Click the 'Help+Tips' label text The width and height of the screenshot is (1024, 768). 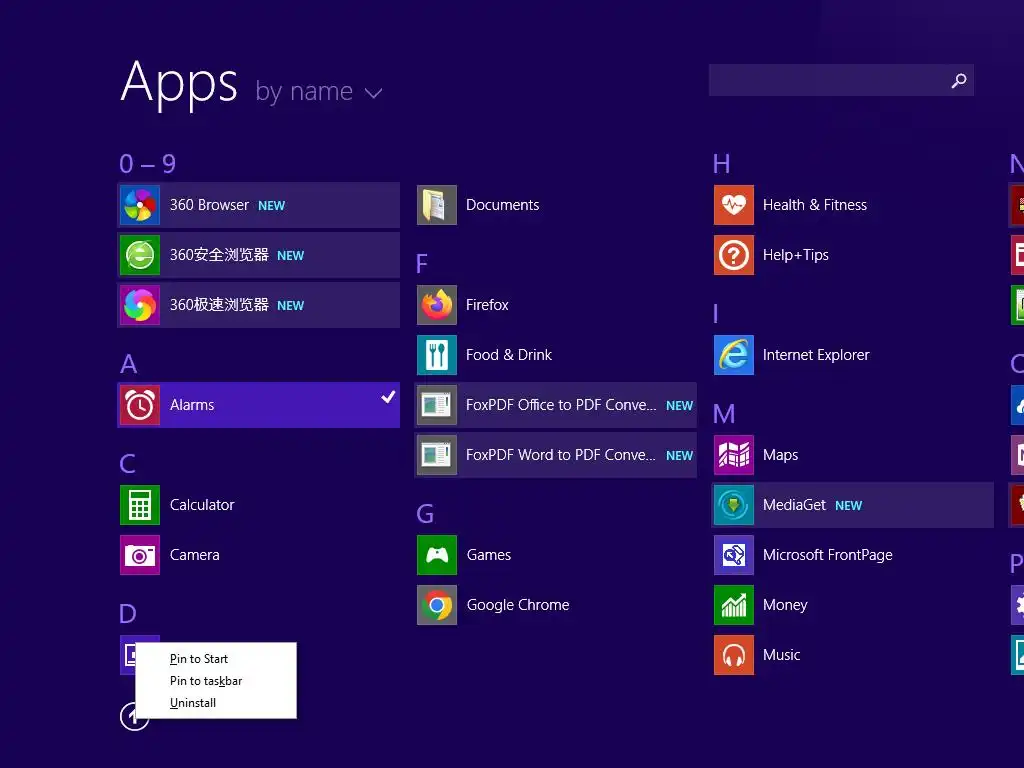pos(795,255)
